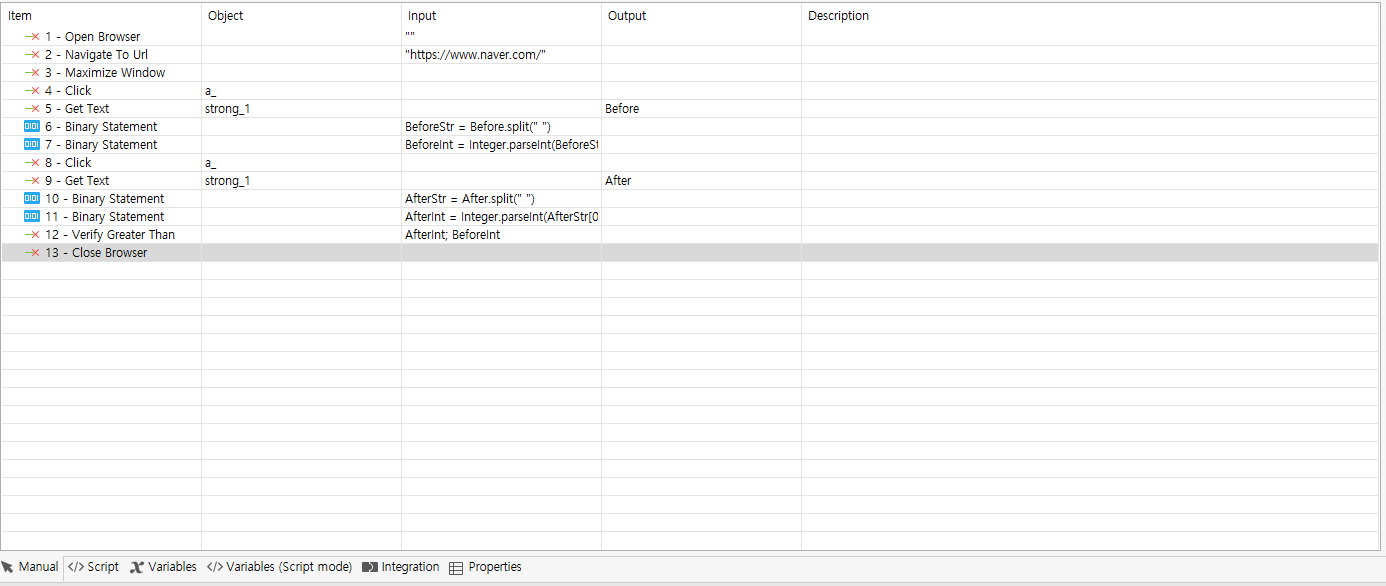Click the arrow icon of step 4 Click
The height and width of the screenshot is (586, 1386).
(x=32, y=91)
